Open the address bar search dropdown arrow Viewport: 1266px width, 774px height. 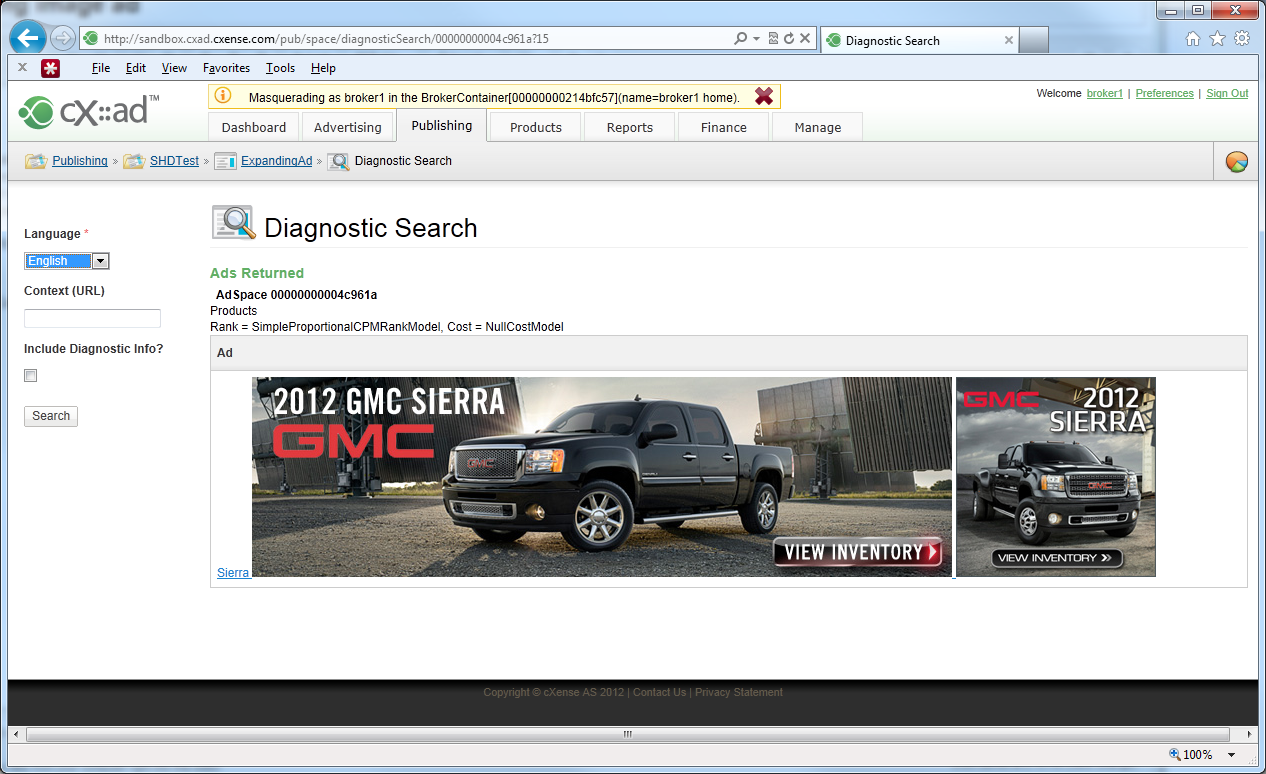click(x=757, y=39)
